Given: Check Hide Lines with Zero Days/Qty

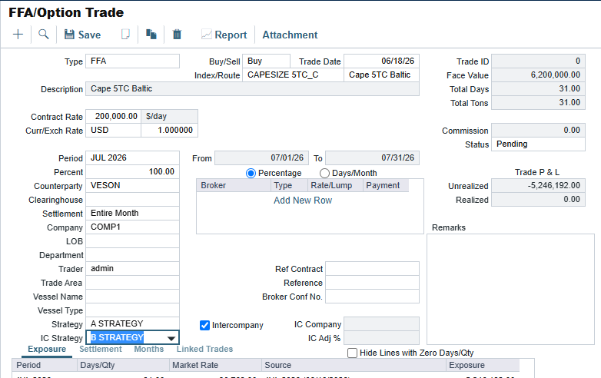Looking at the screenshot, I should [352, 353].
